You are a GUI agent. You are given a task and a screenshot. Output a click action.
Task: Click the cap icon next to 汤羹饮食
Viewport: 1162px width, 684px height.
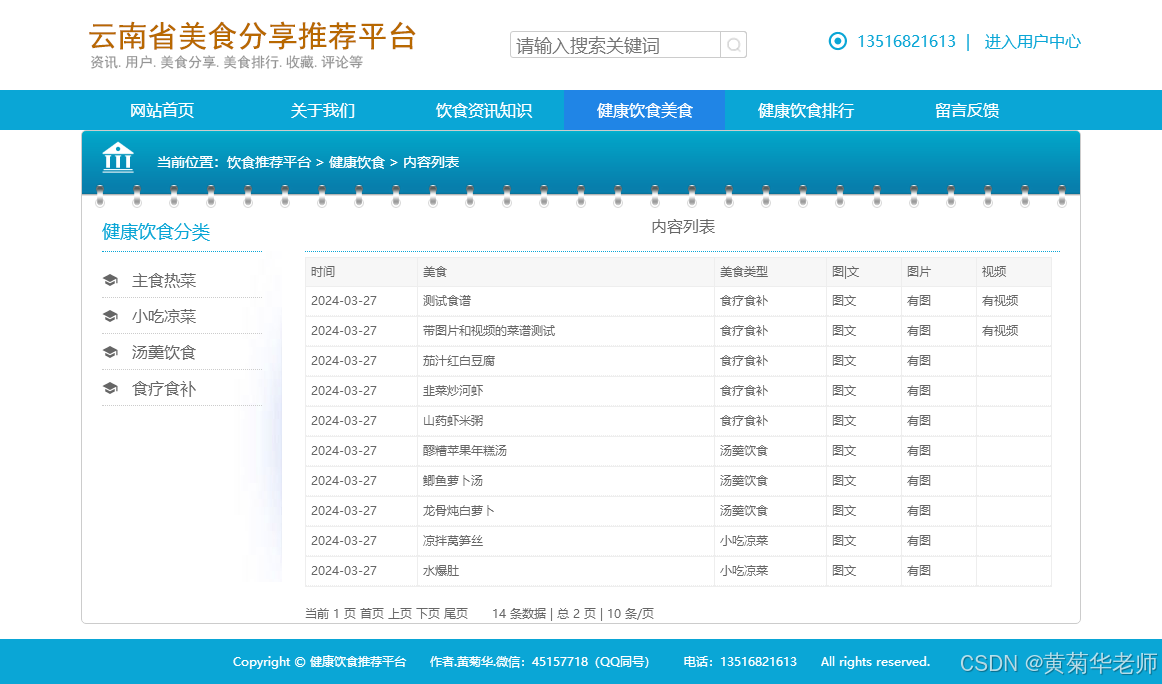(110, 352)
